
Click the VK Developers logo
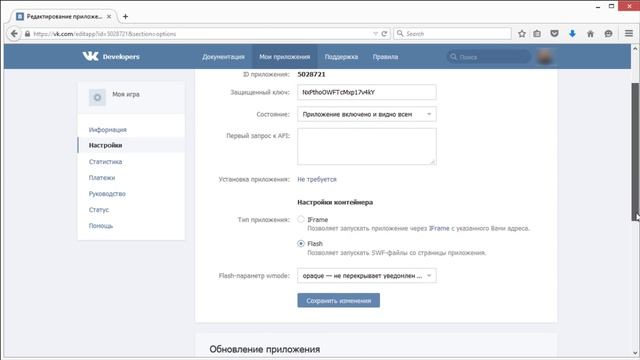click(111, 56)
